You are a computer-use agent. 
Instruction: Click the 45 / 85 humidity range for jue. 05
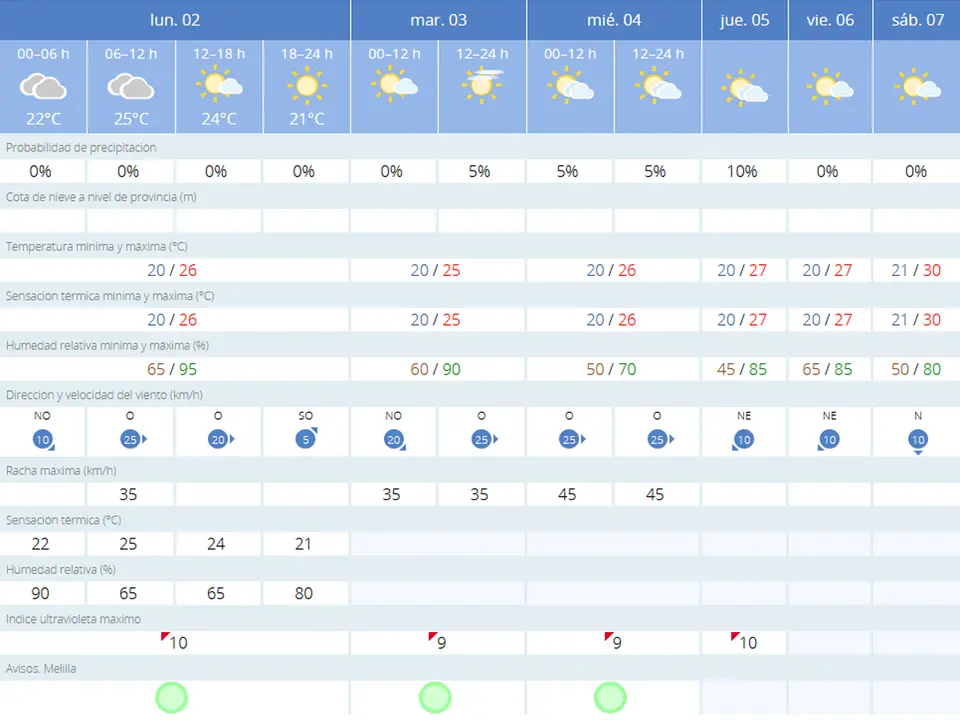(742, 369)
